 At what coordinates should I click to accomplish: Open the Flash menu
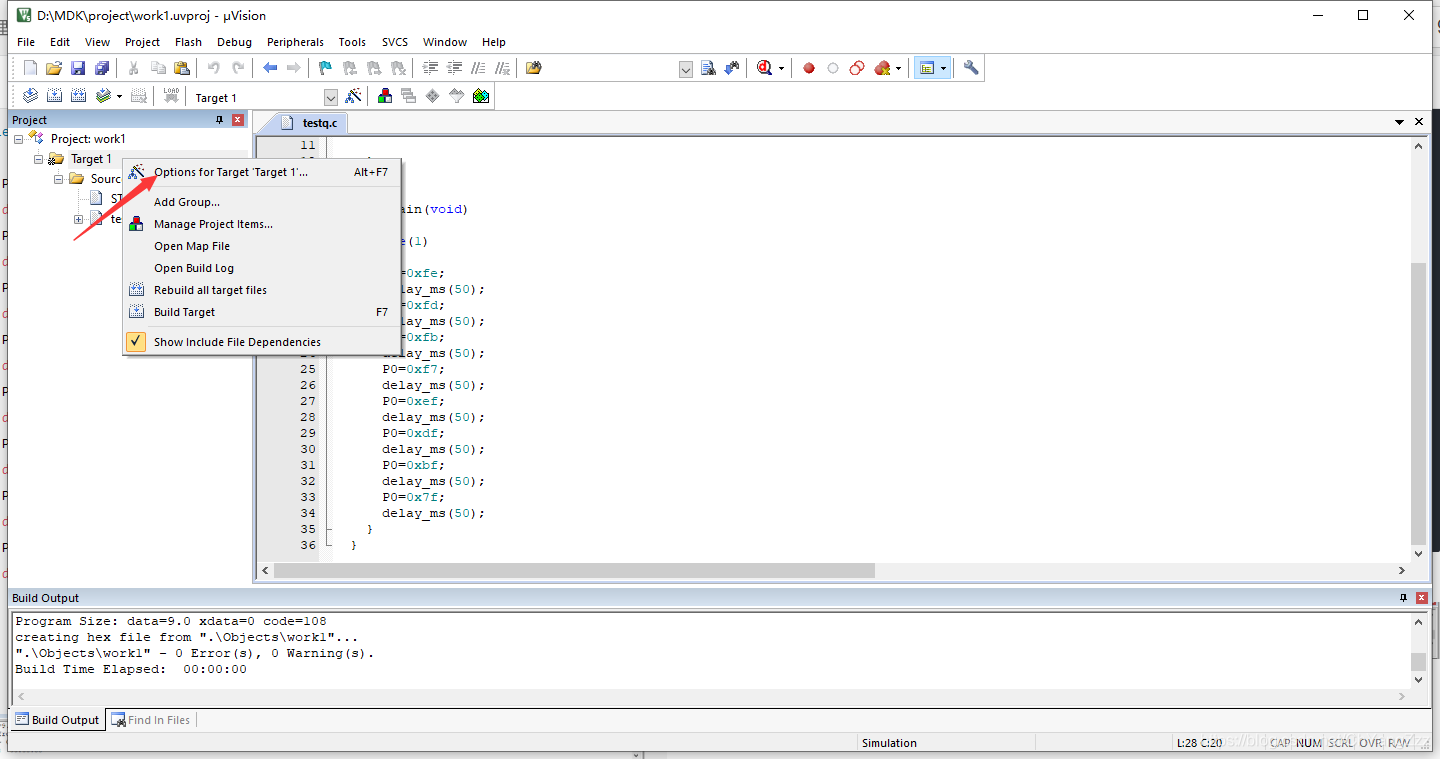click(x=188, y=42)
